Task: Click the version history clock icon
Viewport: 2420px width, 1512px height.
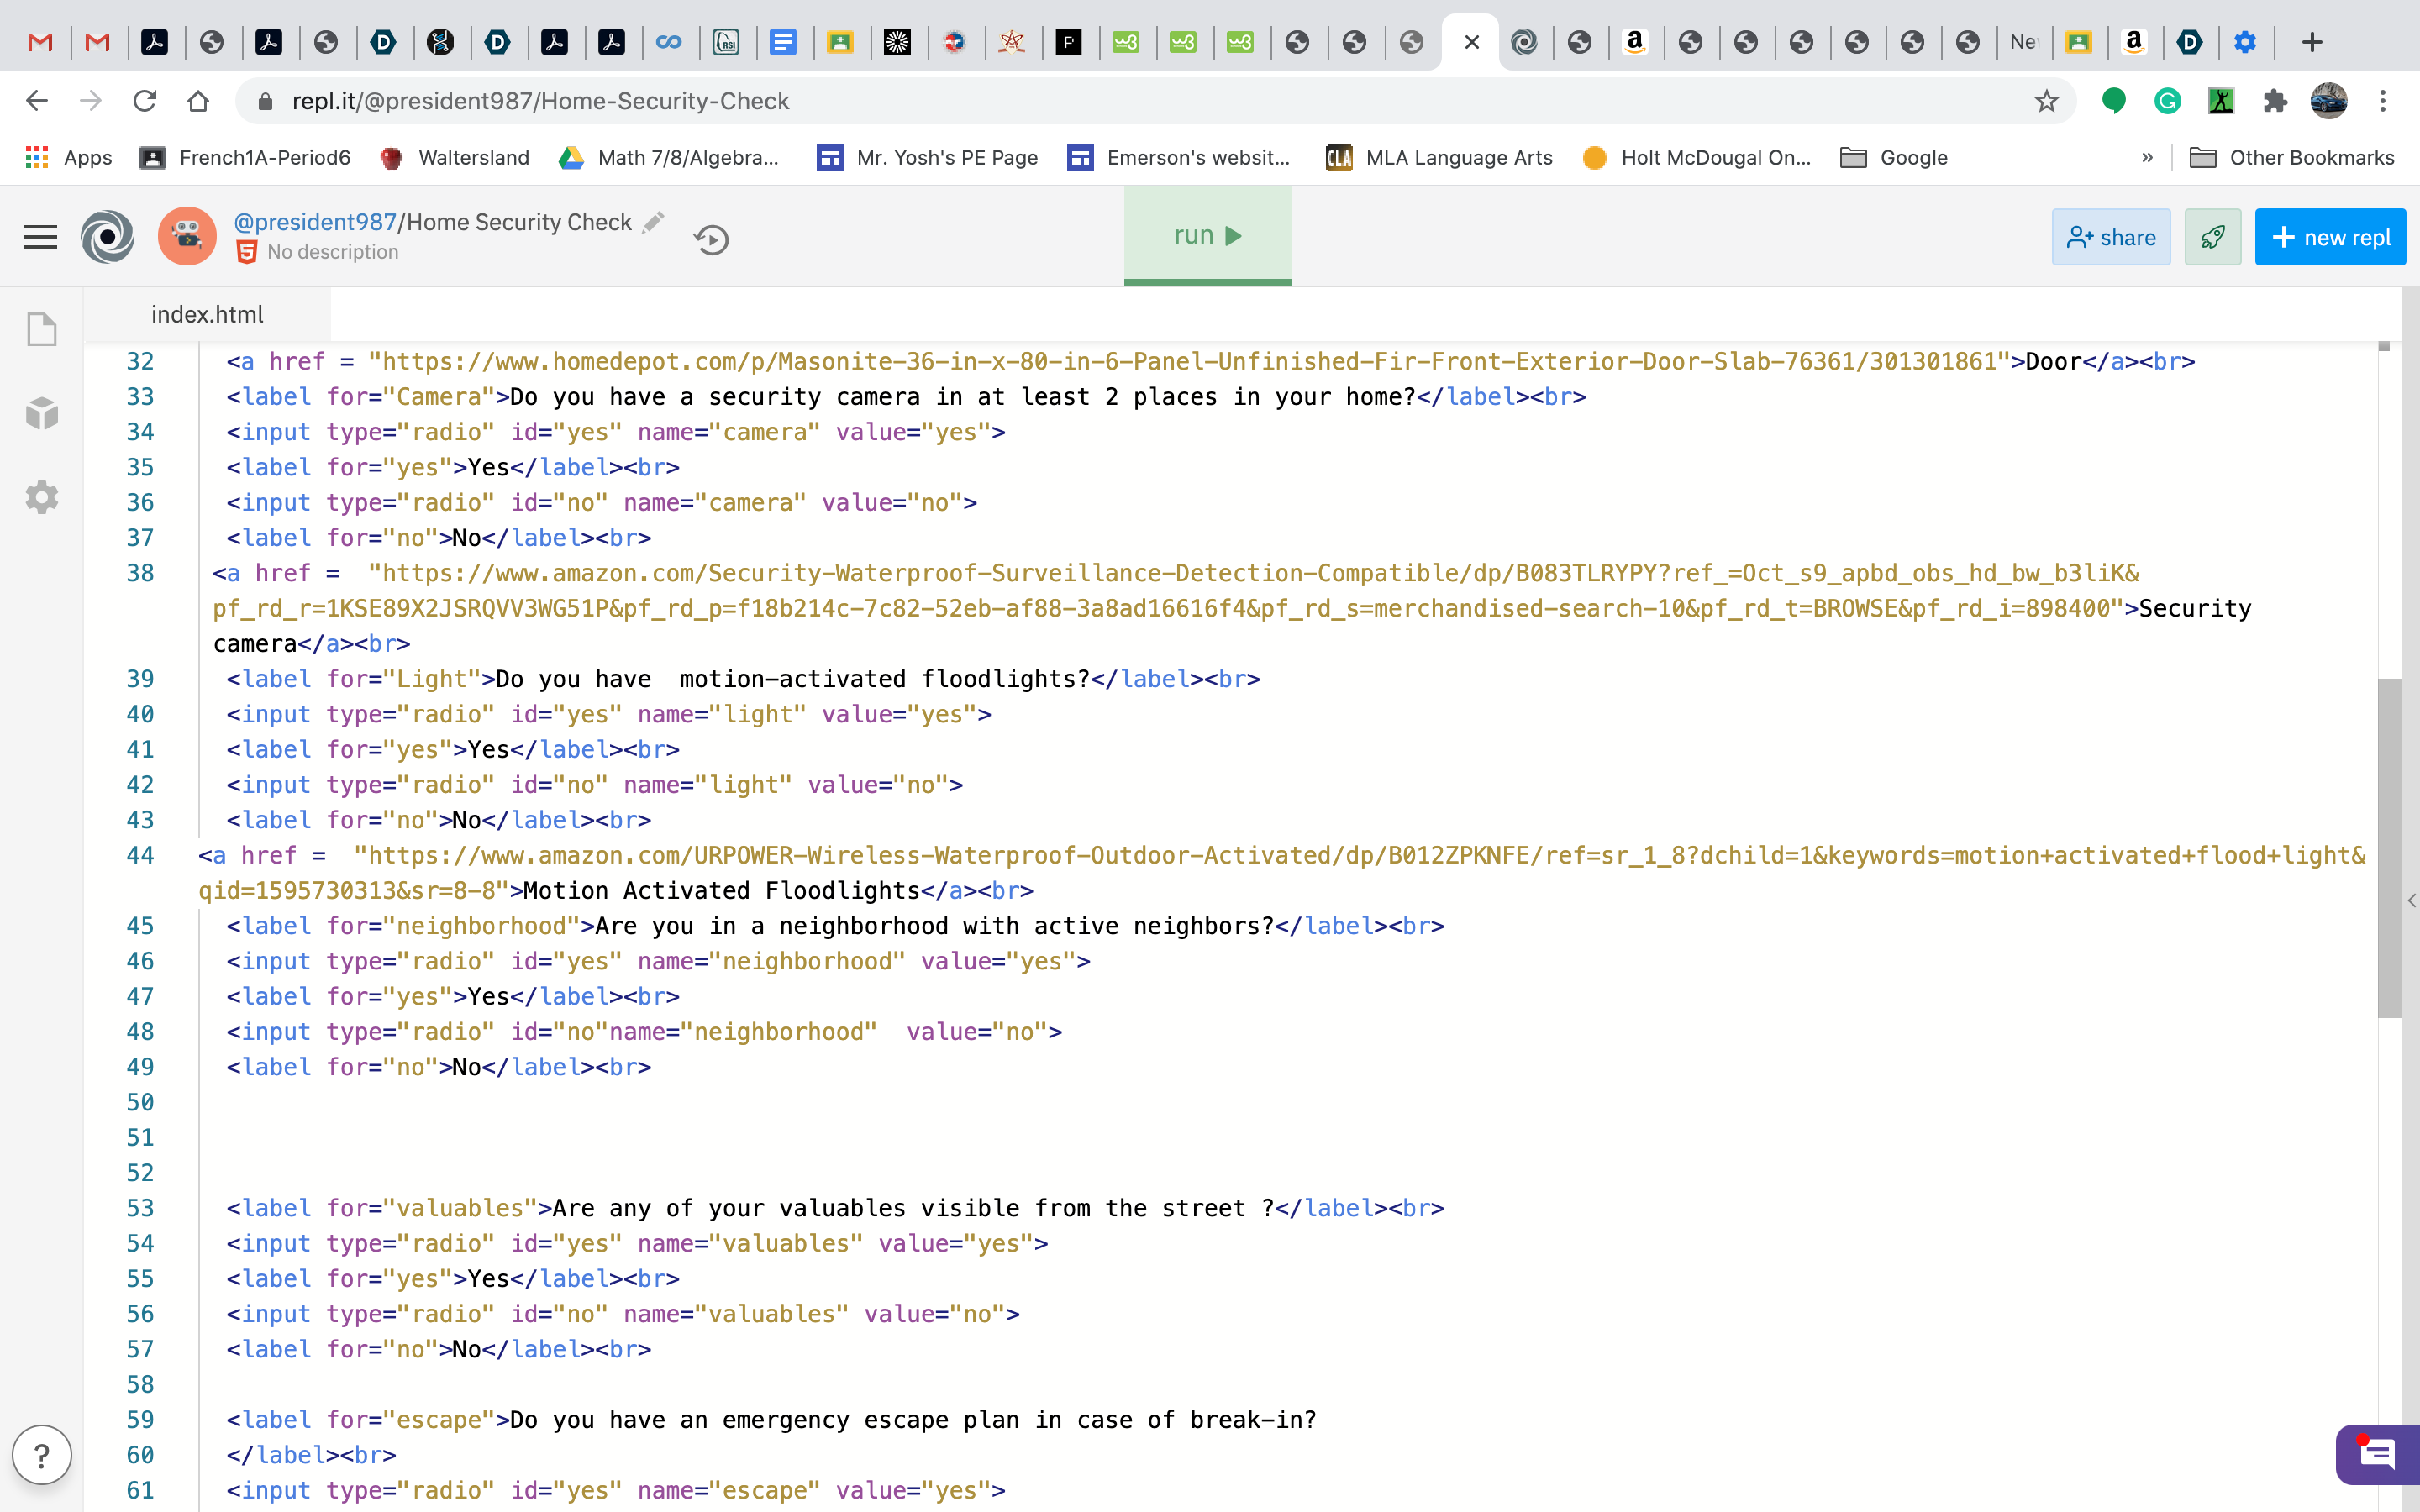Action: (711, 240)
